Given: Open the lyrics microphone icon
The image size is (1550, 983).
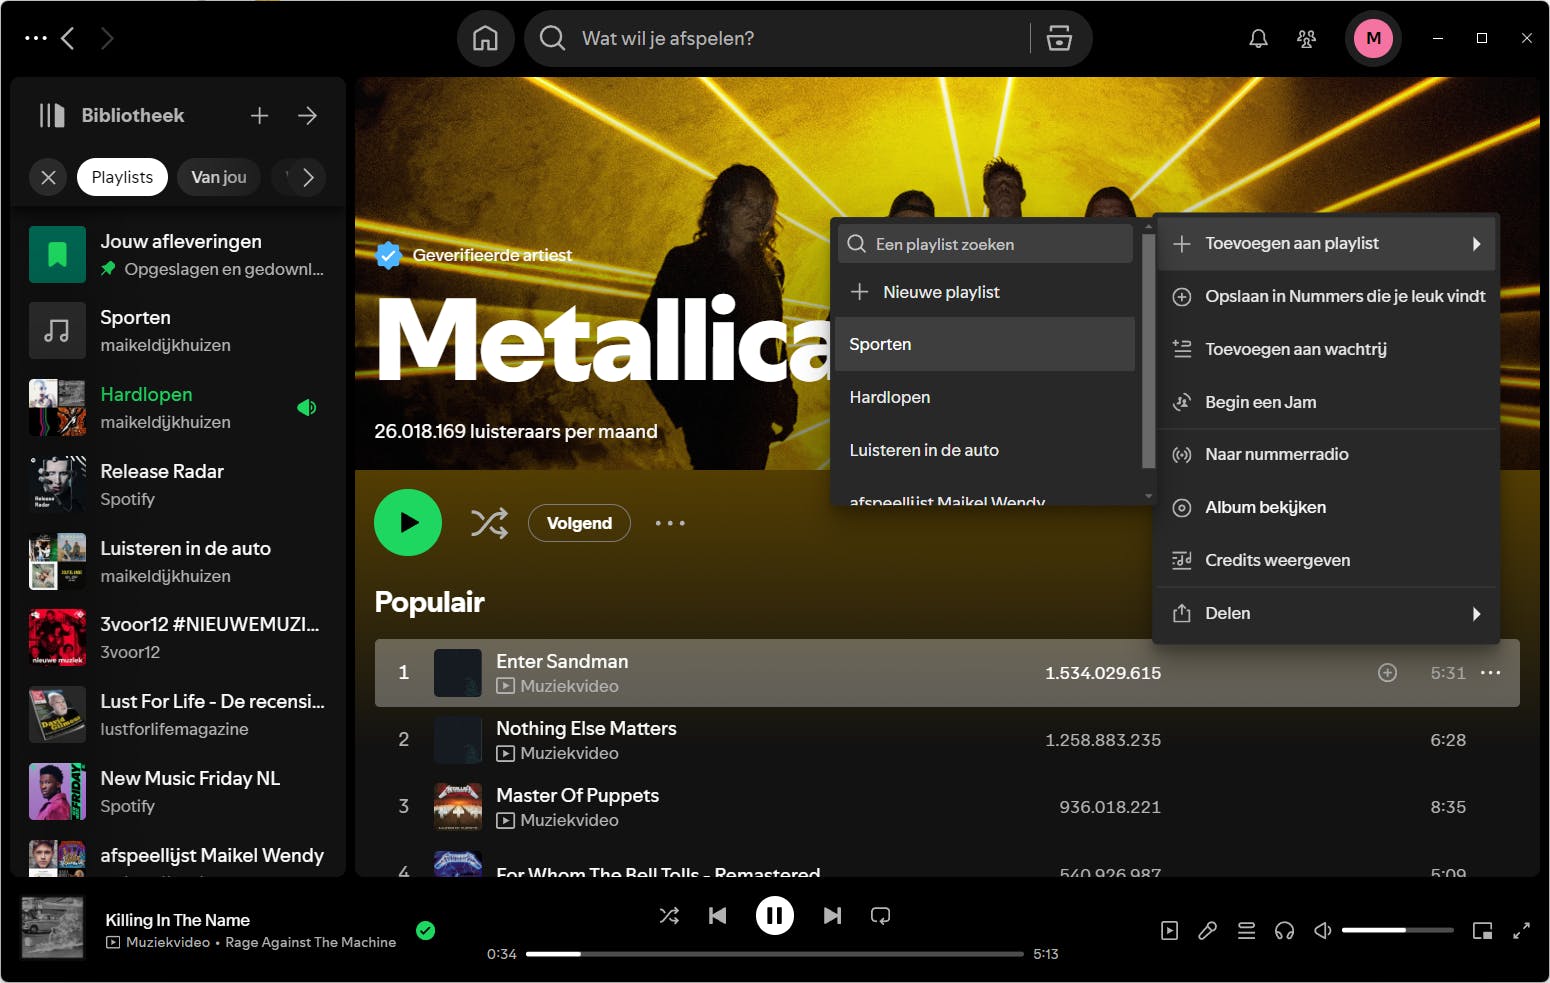Looking at the screenshot, I should pyautogui.click(x=1207, y=931).
